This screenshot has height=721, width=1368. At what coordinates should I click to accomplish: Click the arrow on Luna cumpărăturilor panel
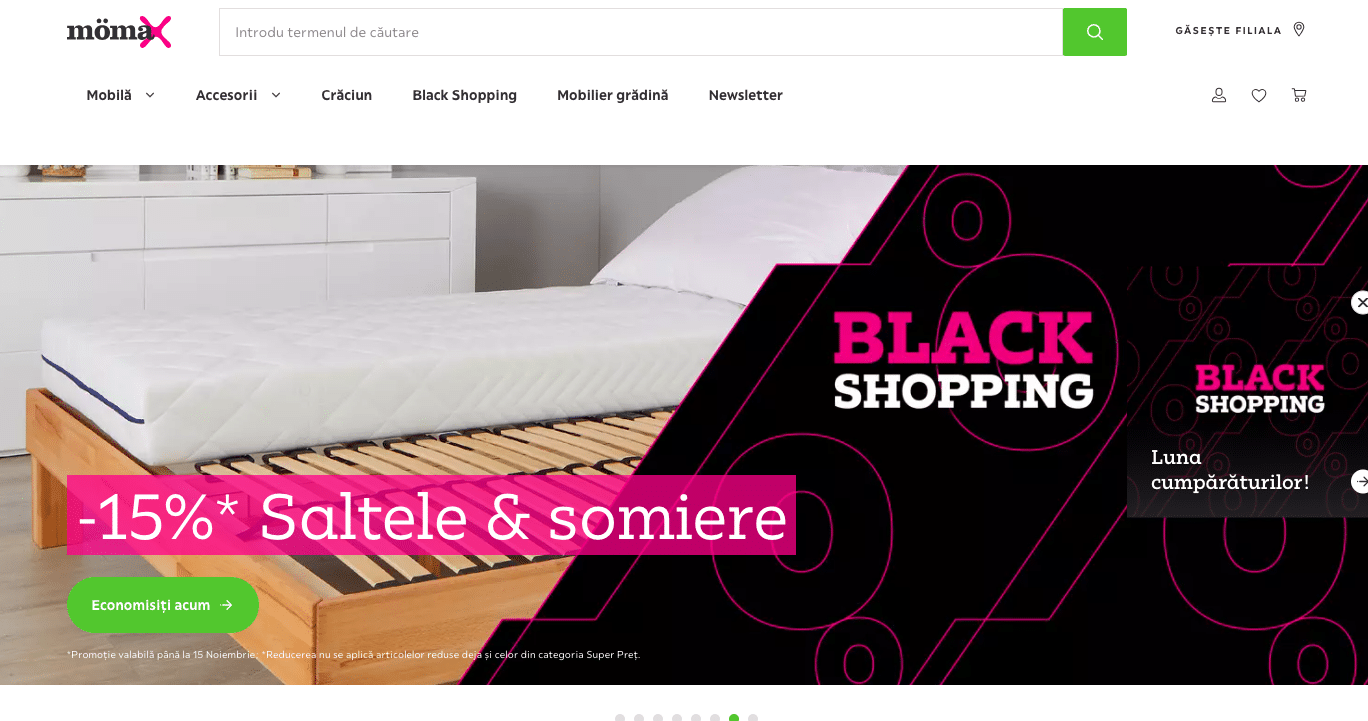click(x=1360, y=481)
